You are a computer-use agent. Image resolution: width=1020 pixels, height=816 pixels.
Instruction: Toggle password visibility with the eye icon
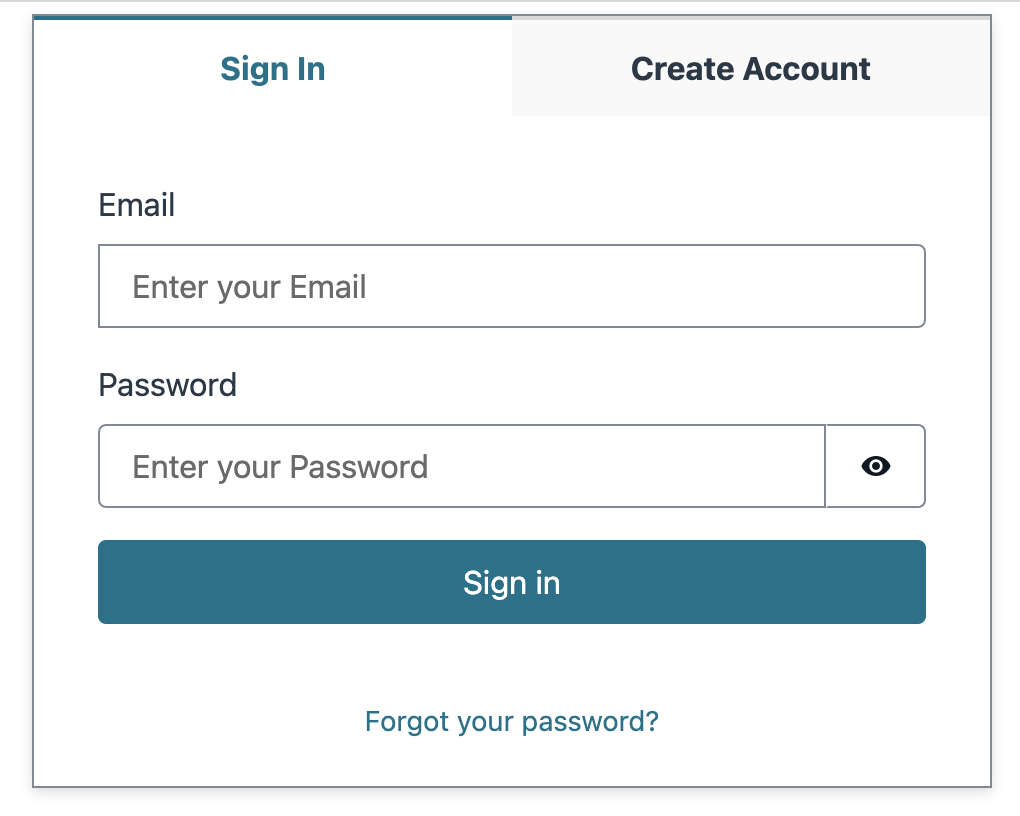pos(875,466)
